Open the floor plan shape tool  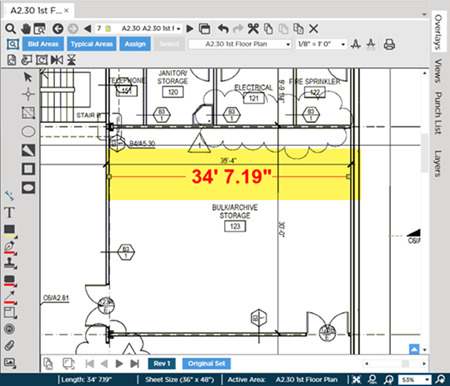(x=10, y=313)
